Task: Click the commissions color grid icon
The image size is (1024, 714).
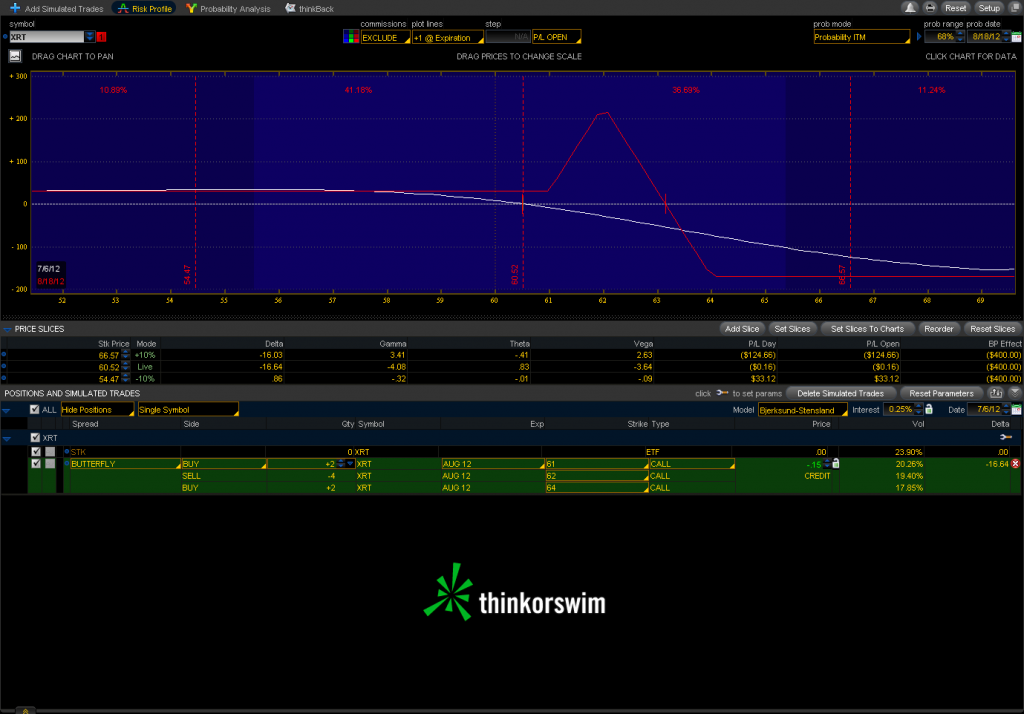Action: point(351,37)
